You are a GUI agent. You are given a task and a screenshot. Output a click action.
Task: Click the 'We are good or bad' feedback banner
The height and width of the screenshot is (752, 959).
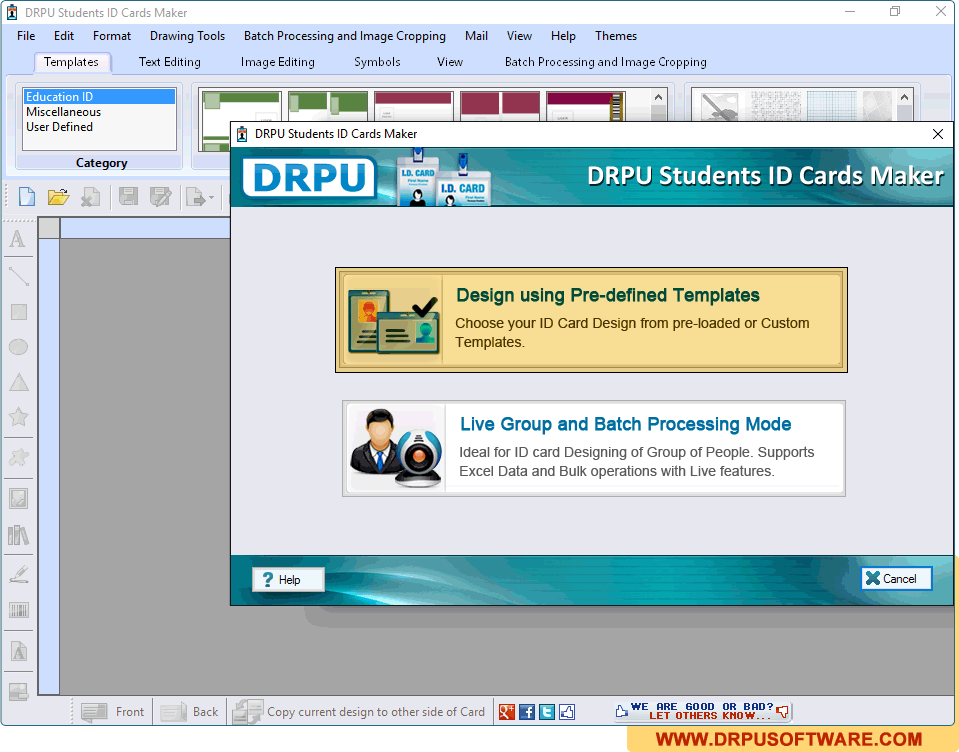click(x=703, y=711)
